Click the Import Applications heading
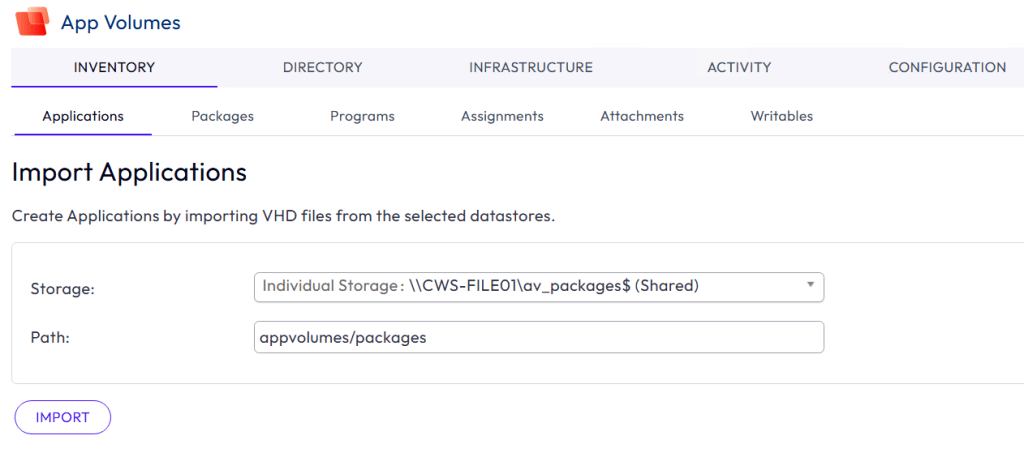Screen dimensions: 1024x457 coord(129,172)
